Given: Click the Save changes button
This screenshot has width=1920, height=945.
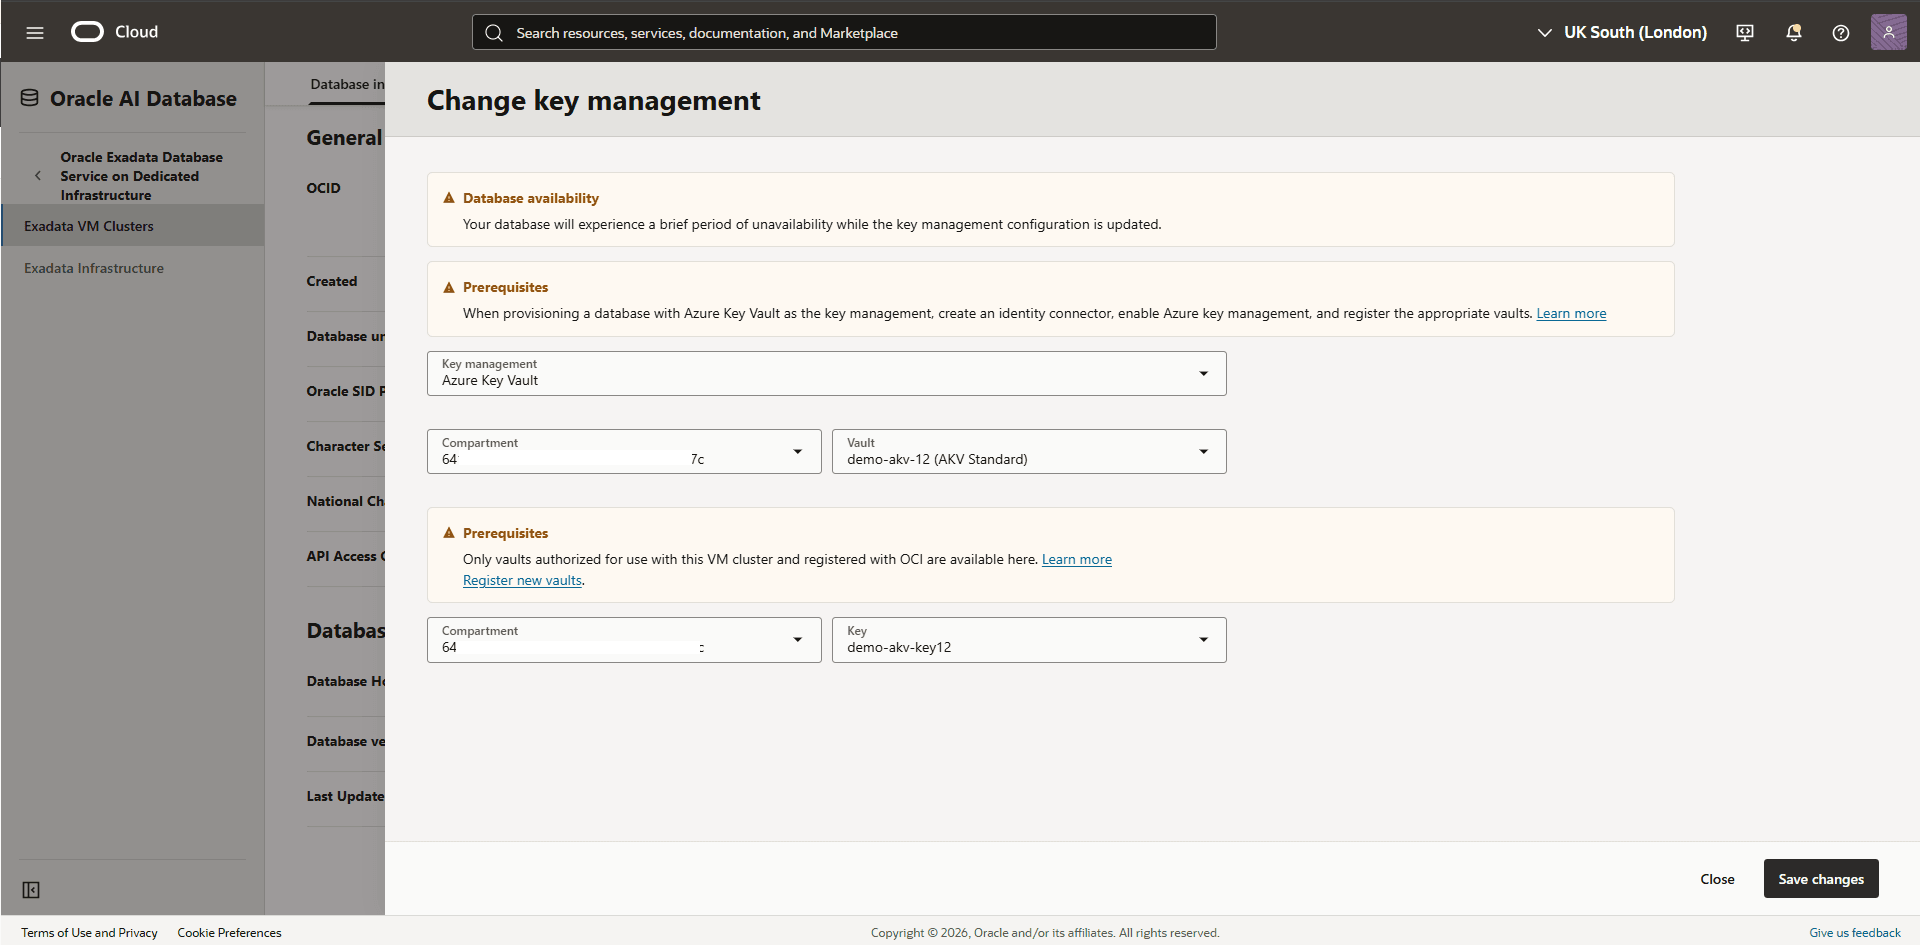Looking at the screenshot, I should click(x=1821, y=878).
